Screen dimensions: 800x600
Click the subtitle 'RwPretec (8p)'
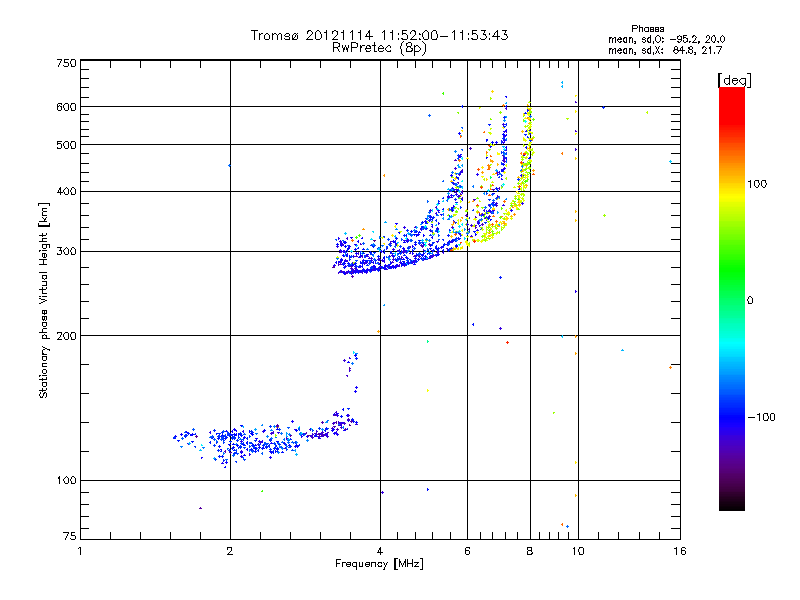coord(379,48)
